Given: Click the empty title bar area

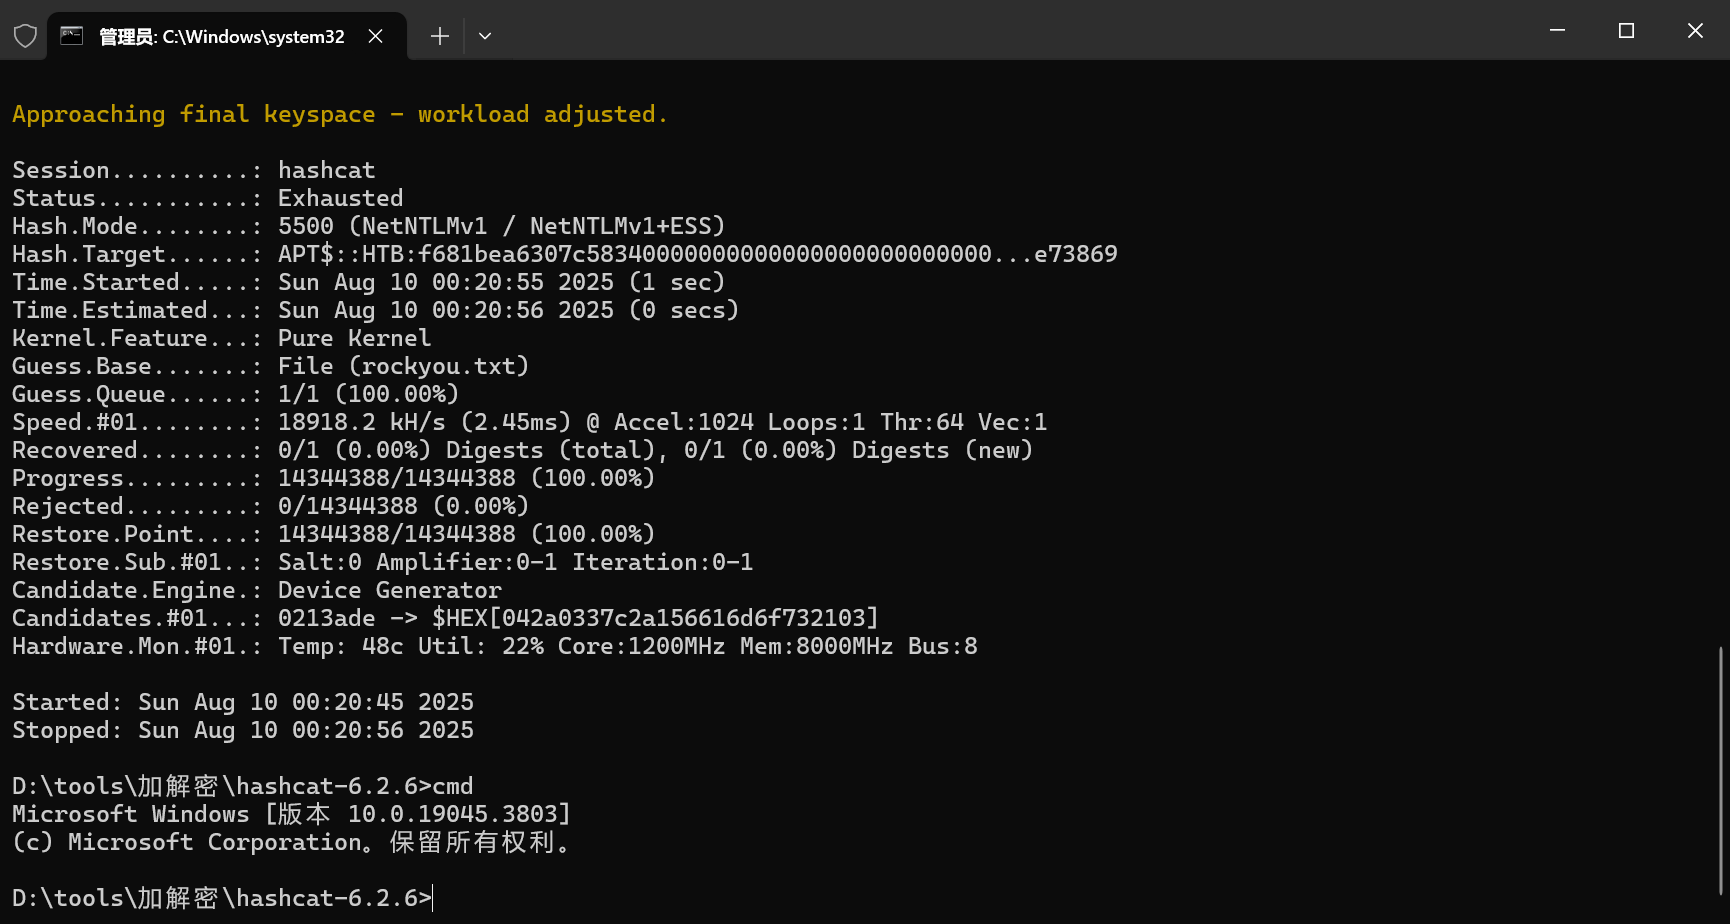Looking at the screenshot, I should [x=1000, y=31].
